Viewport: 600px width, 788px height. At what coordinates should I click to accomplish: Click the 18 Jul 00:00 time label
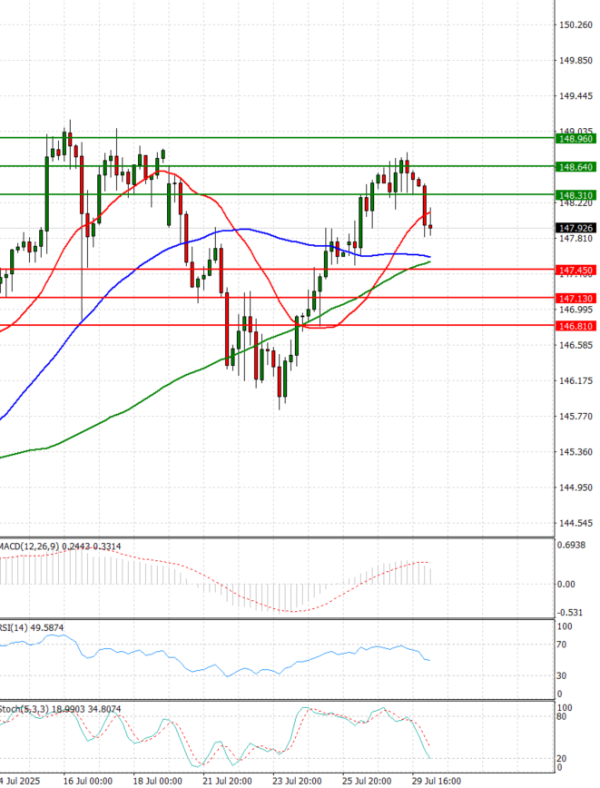tap(157, 781)
